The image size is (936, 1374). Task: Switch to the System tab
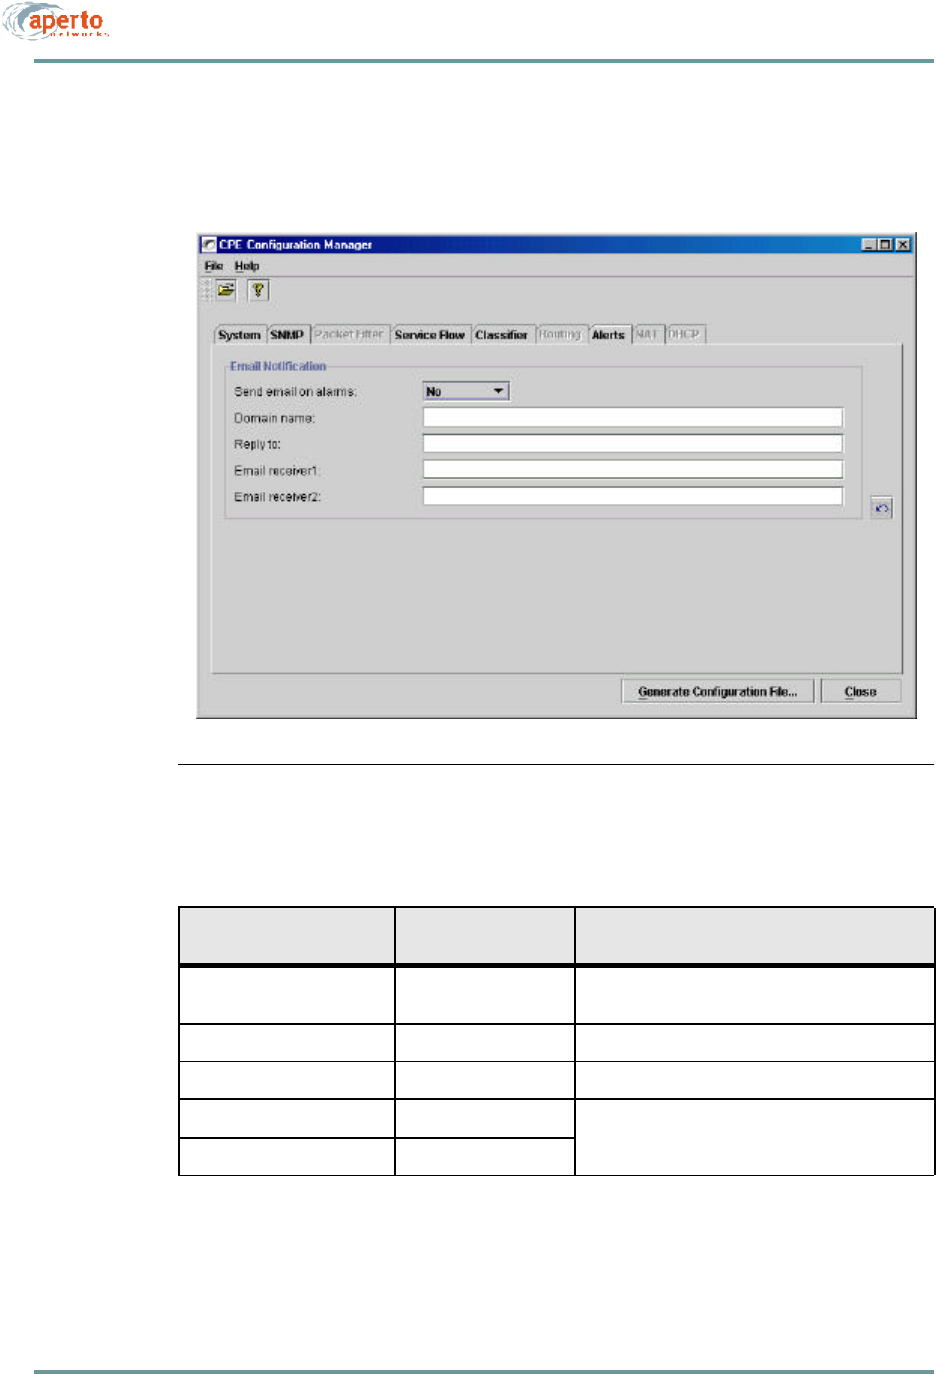tap(240, 335)
